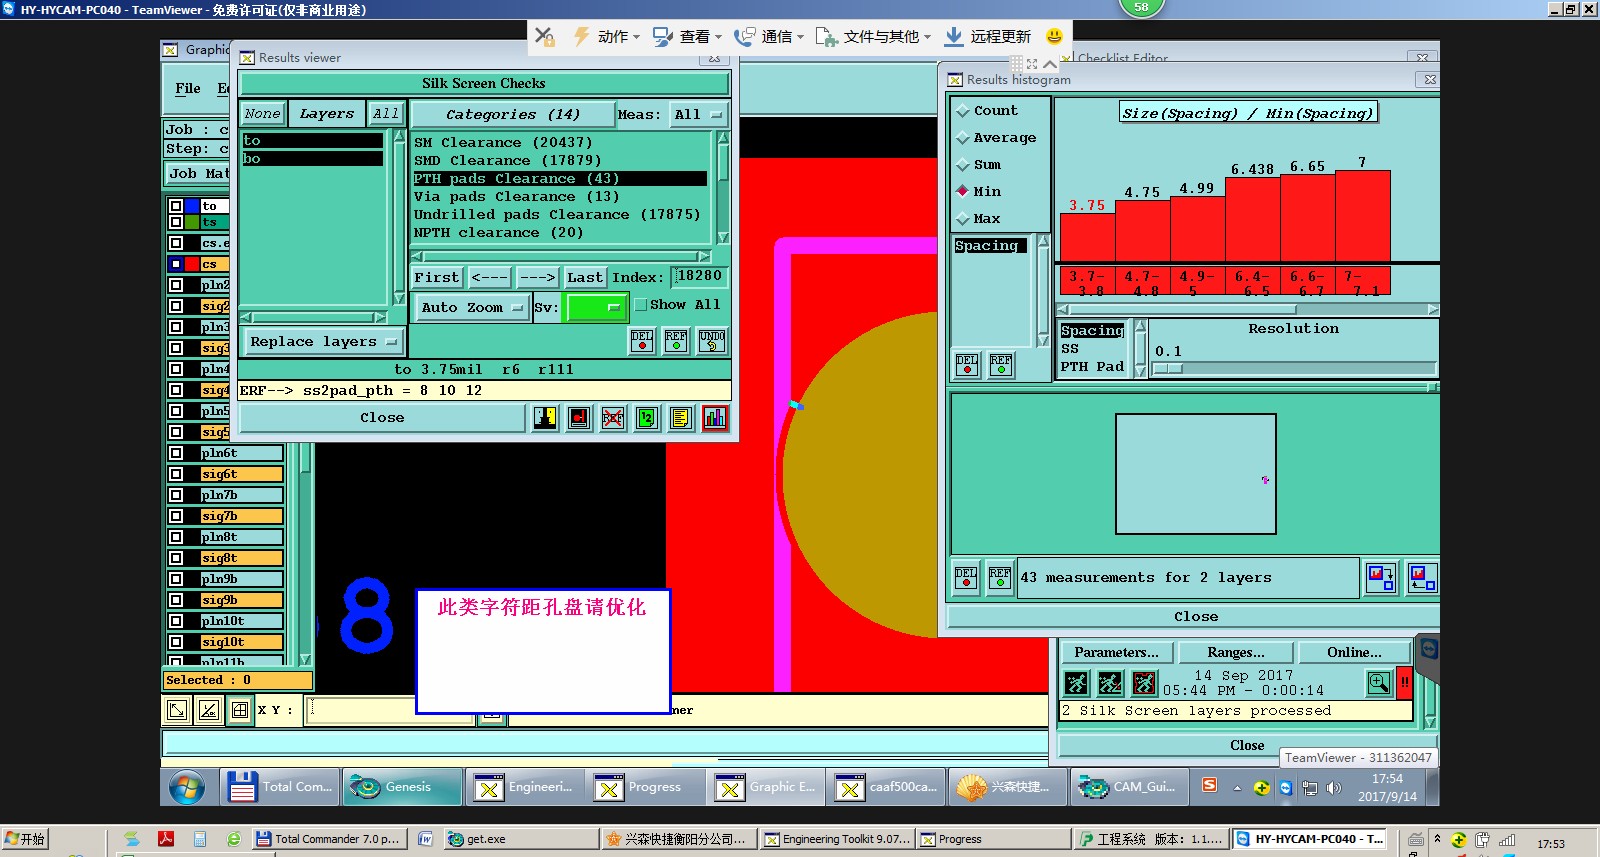This screenshot has height=857, width=1600.
Task: Open the Auto Zoom dropdown
Action: (x=472, y=308)
